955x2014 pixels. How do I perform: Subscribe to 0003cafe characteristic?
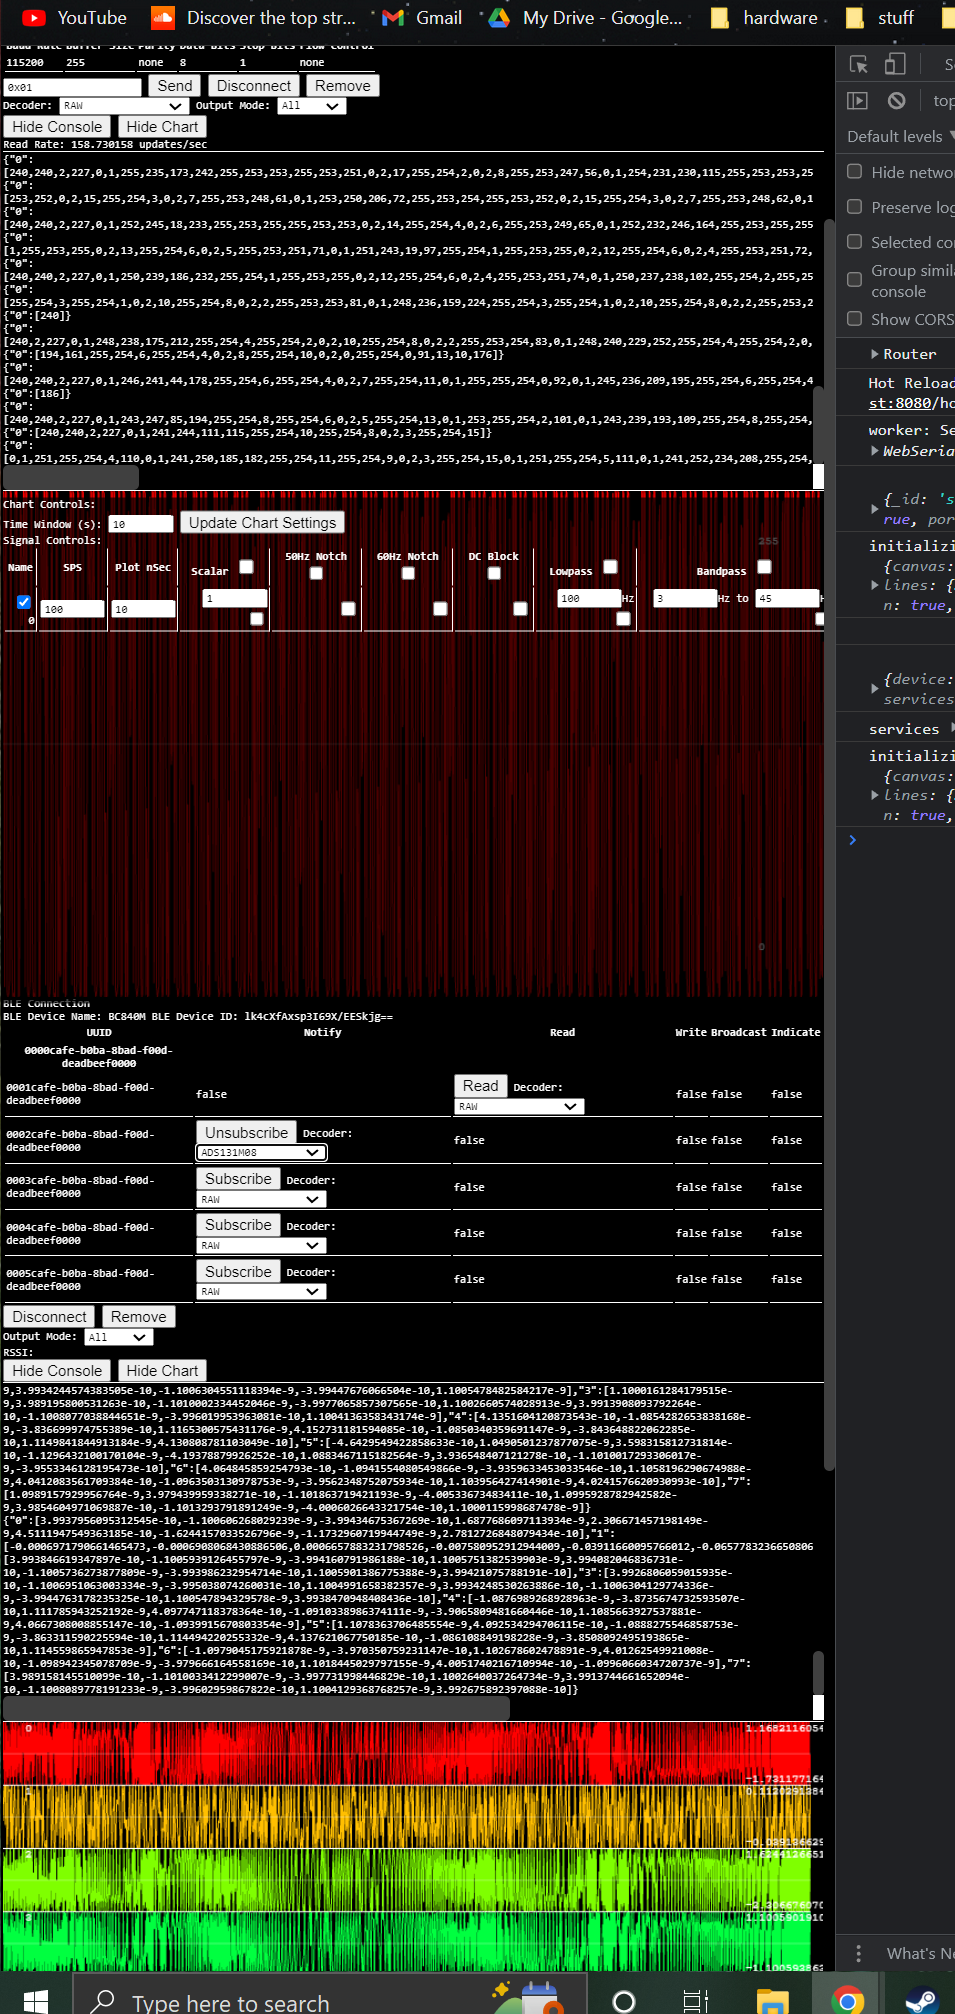tap(238, 1179)
